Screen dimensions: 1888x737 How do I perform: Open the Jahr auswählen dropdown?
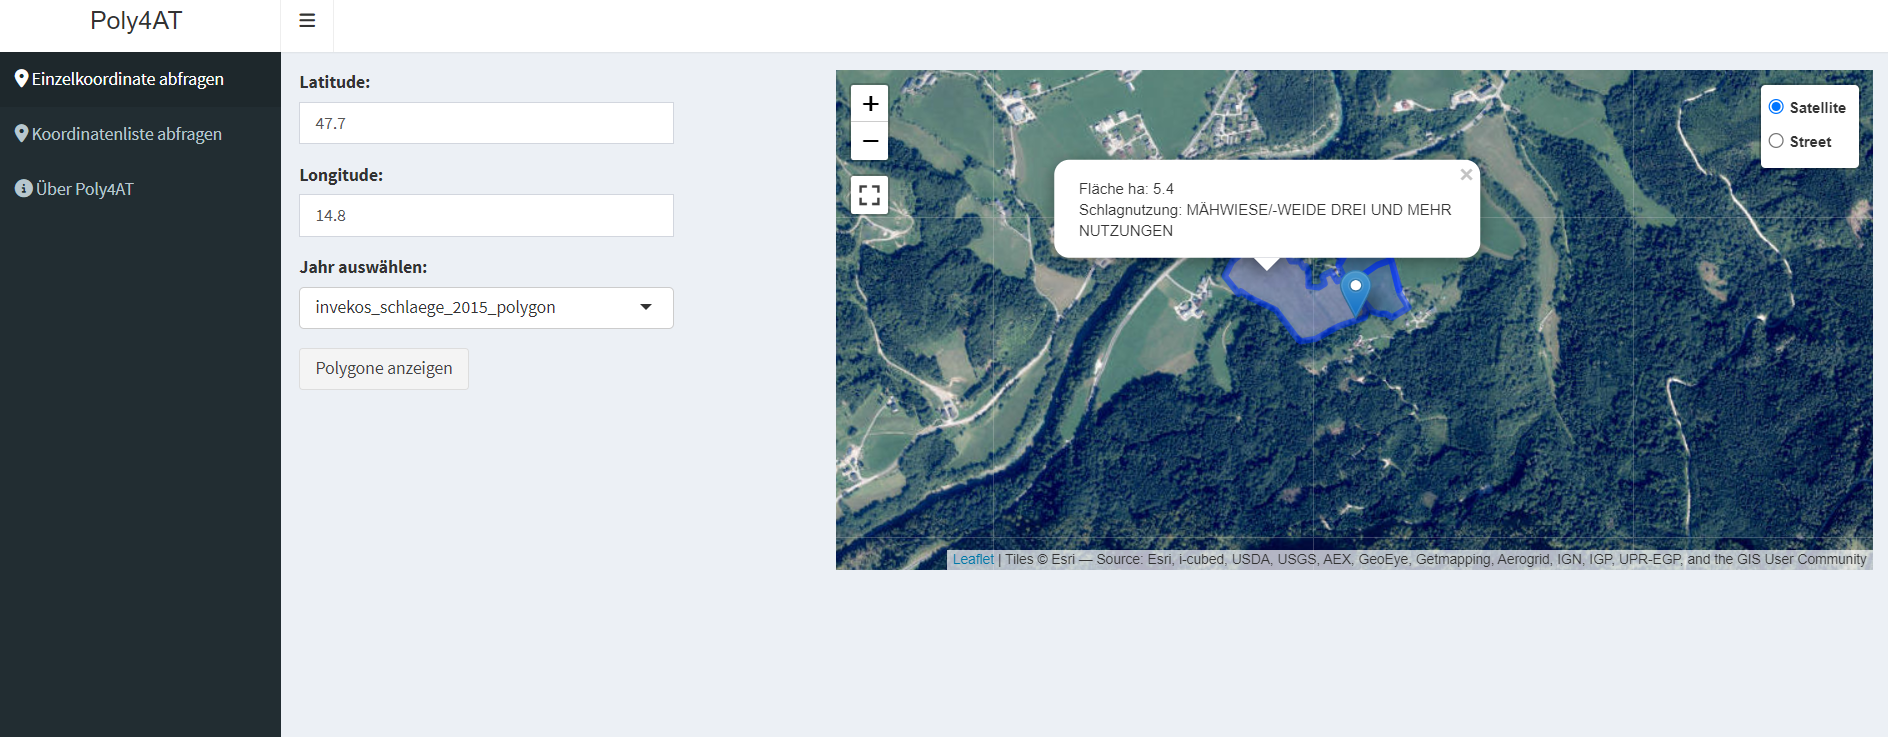(485, 308)
